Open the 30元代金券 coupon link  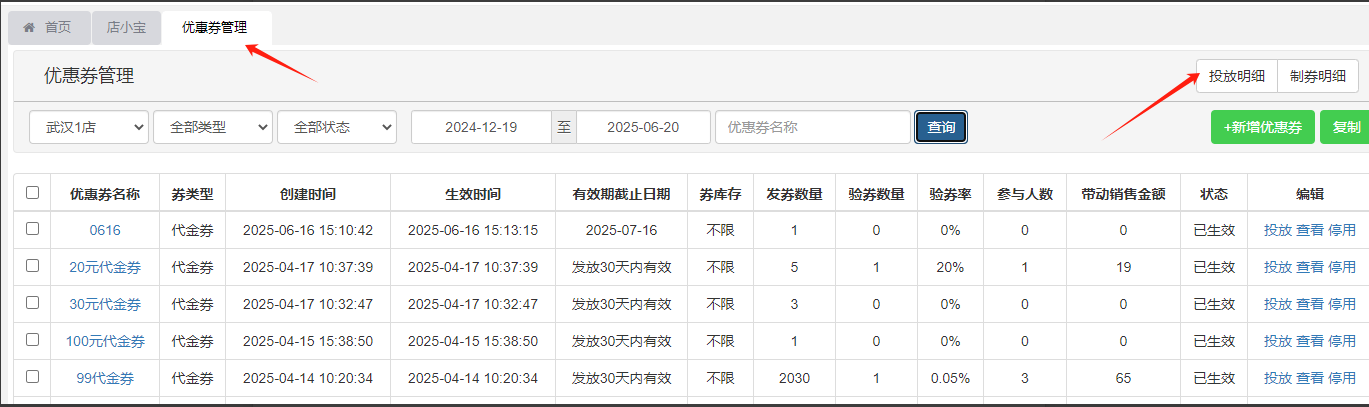tap(105, 304)
